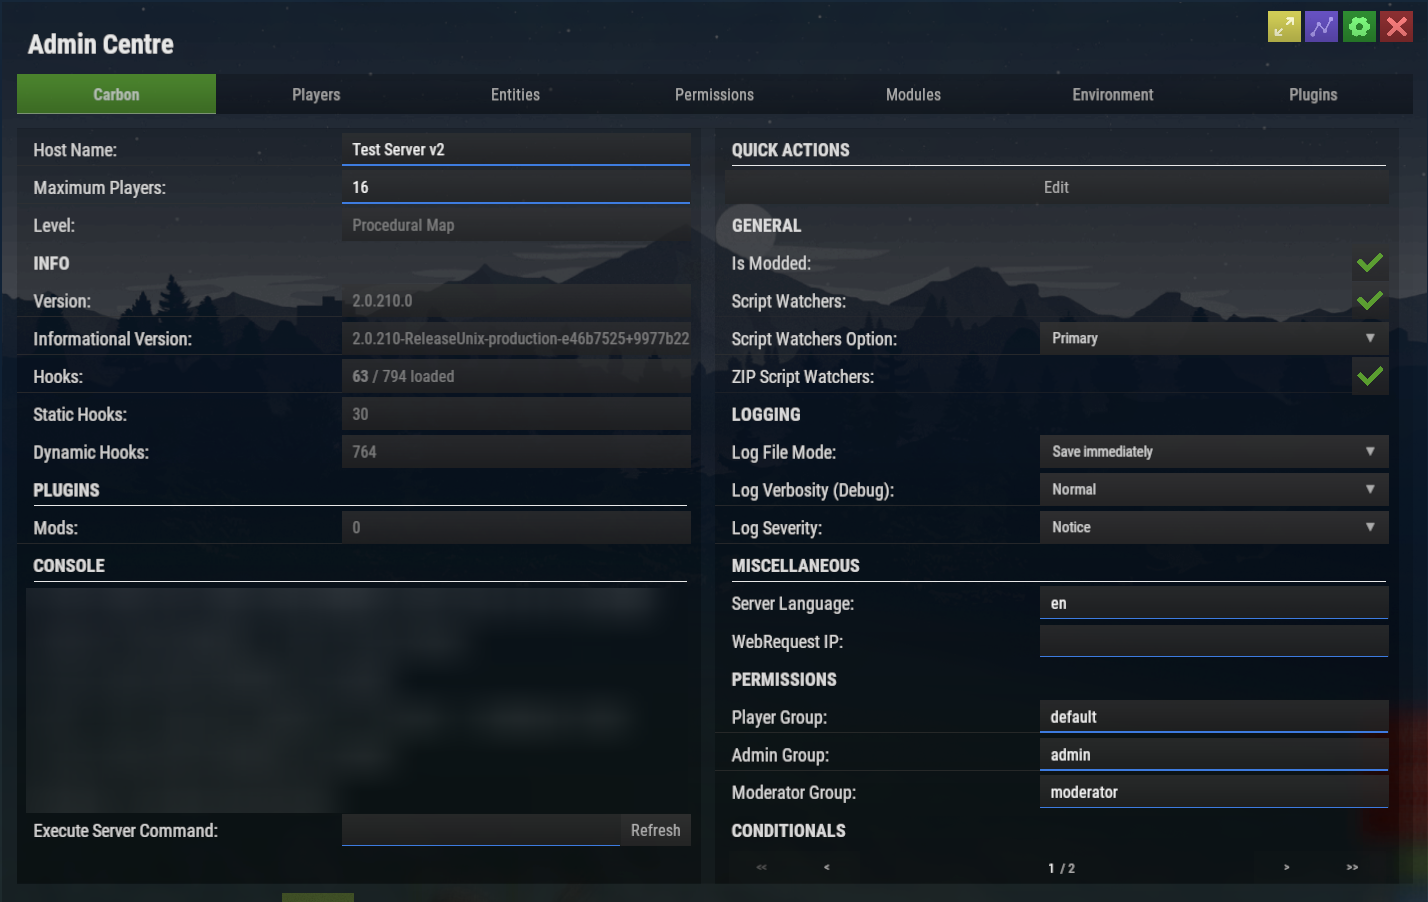Select the Plugins tab
This screenshot has height=902, width=1428.
(1312, 94)
